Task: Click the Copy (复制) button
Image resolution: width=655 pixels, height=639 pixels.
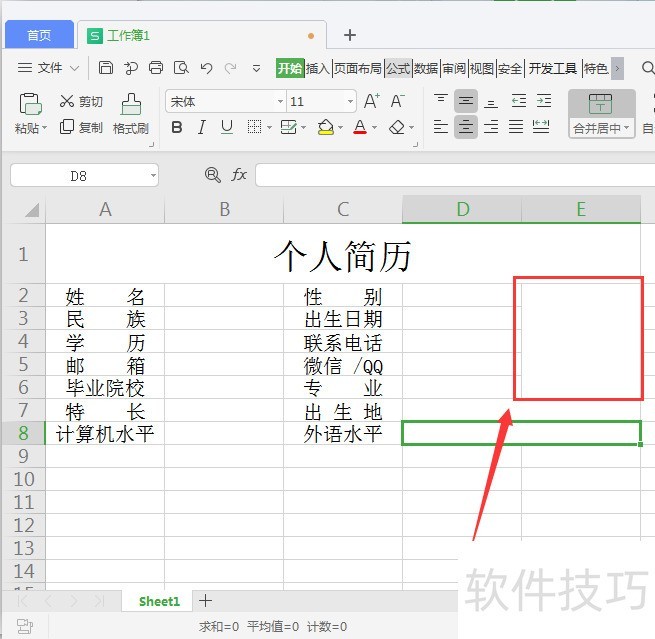Action: click(x=81, y=127)
